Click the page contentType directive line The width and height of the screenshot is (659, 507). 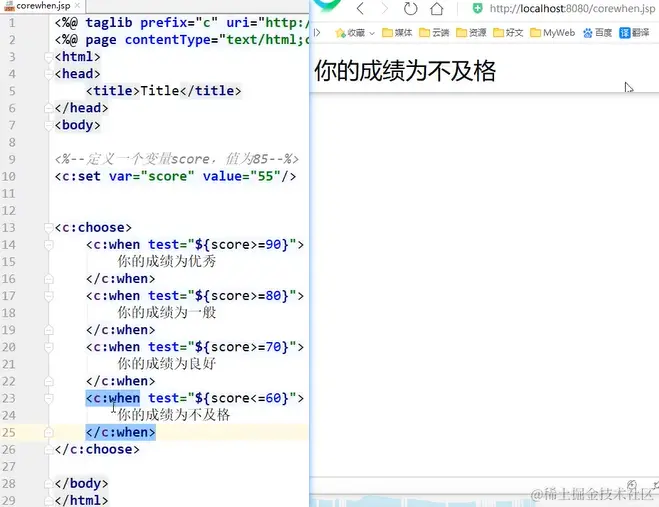tap(182, 40)
